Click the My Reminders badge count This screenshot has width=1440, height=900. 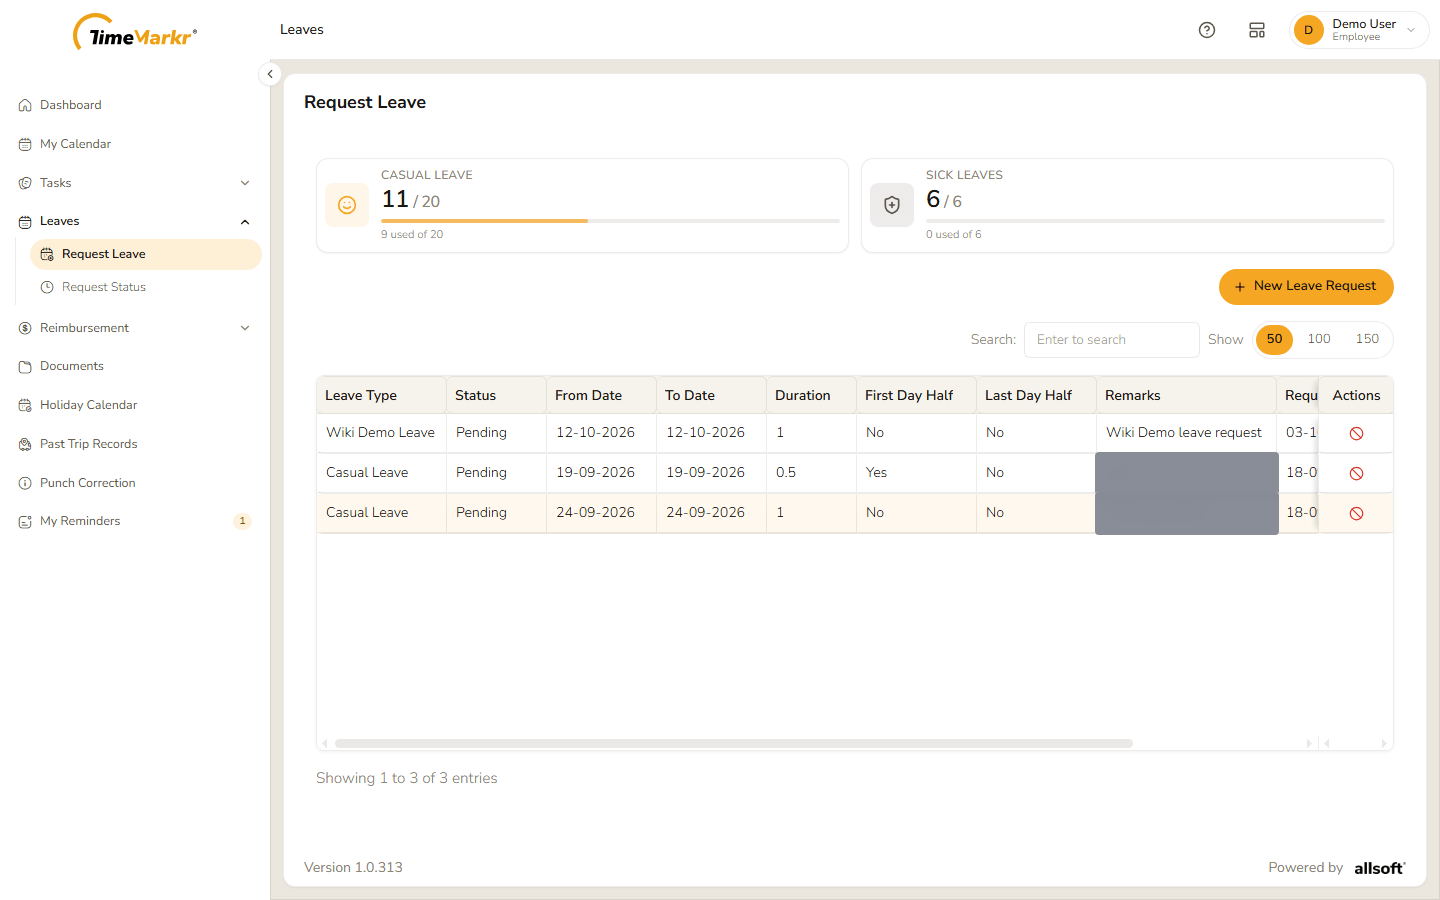(242, 521)
